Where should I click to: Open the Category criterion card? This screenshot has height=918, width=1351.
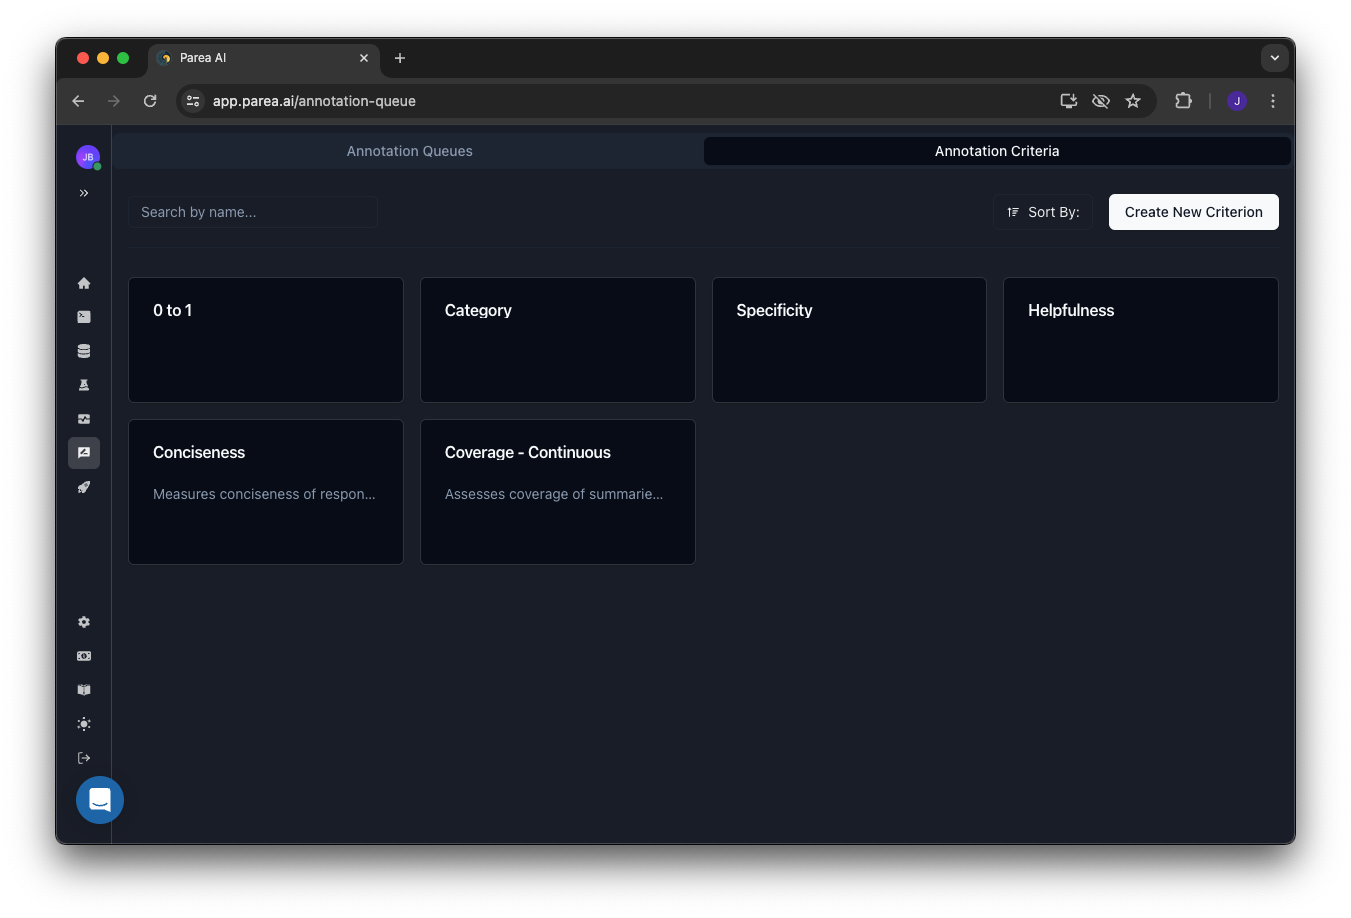click(558, 340)
